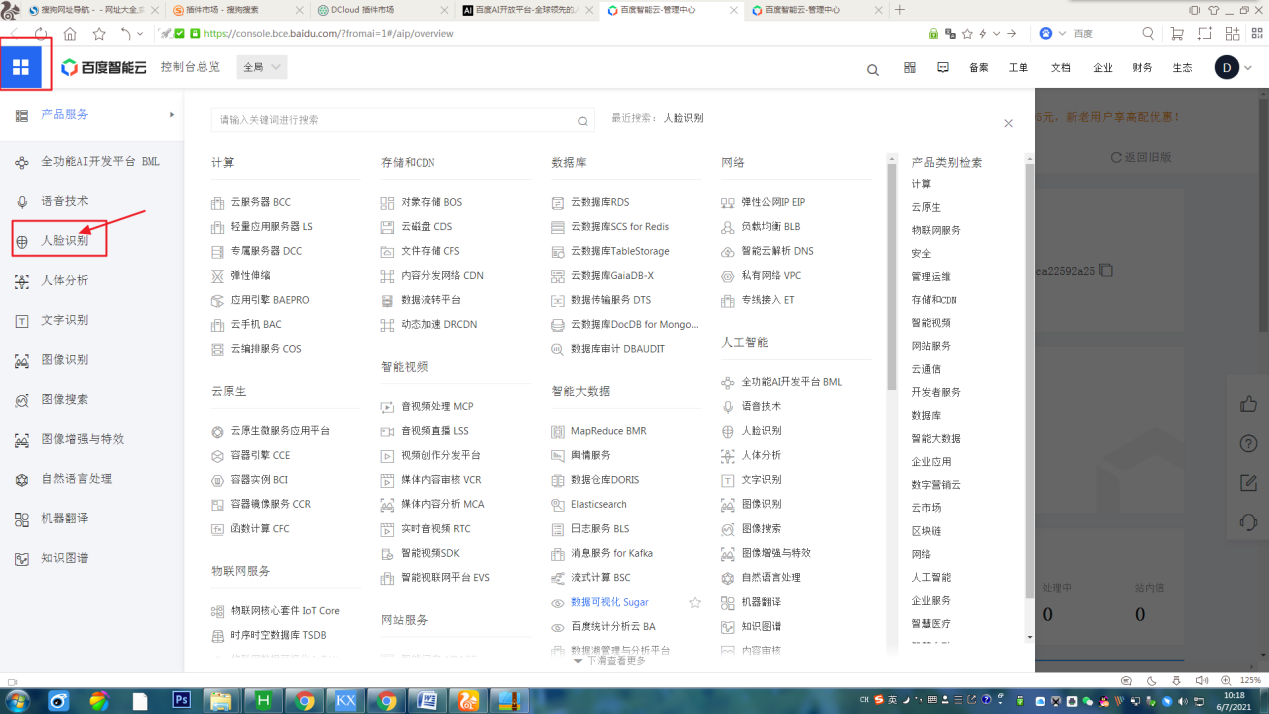Click the Windows Start button
The image size is (1269, 714).
pyautogui.click(x=17, y=700)
